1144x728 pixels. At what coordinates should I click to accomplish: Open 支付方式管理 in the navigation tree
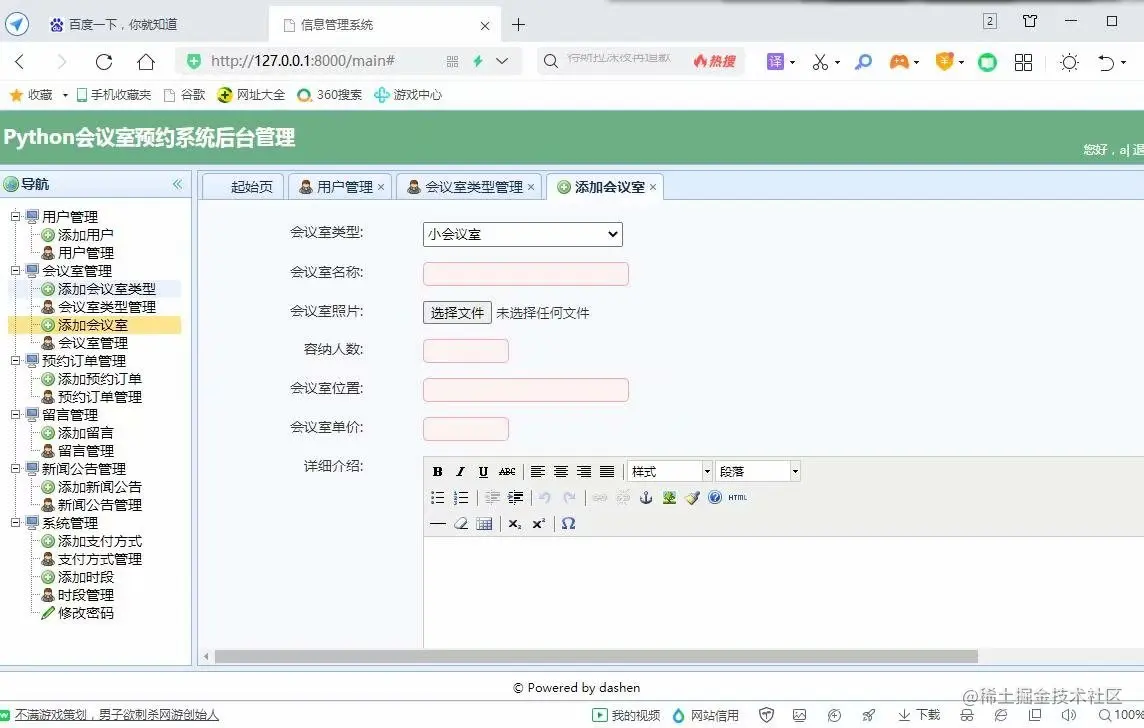(x=99, y=559)
